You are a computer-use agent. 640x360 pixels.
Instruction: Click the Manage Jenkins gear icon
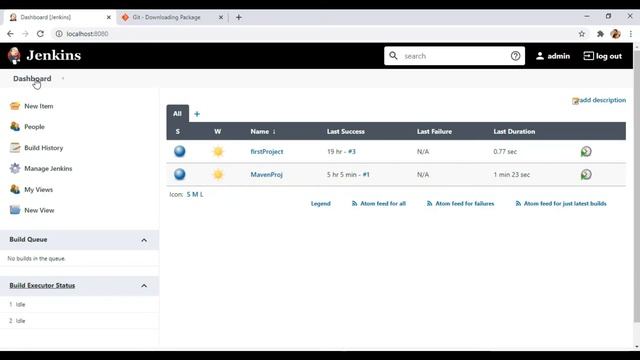pyautogui.click(x=15, y=168)
